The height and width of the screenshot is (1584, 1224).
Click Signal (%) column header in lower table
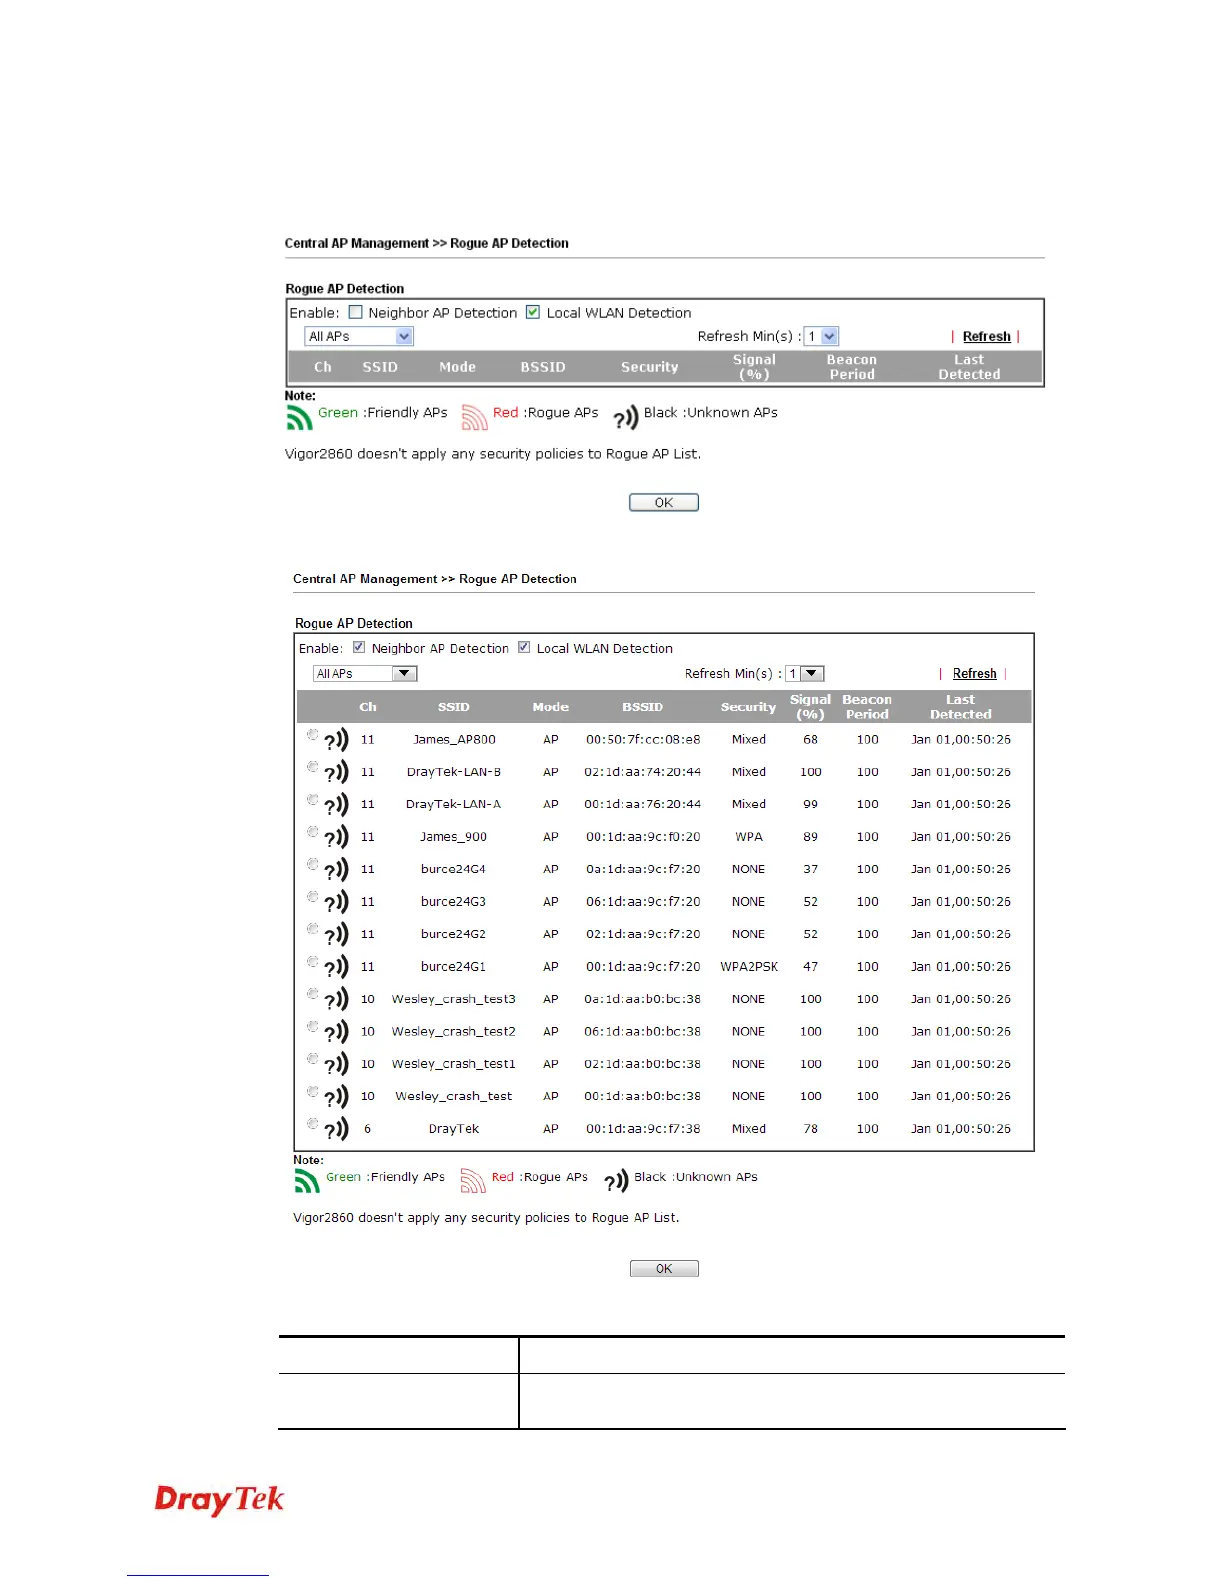coord(811,707)
